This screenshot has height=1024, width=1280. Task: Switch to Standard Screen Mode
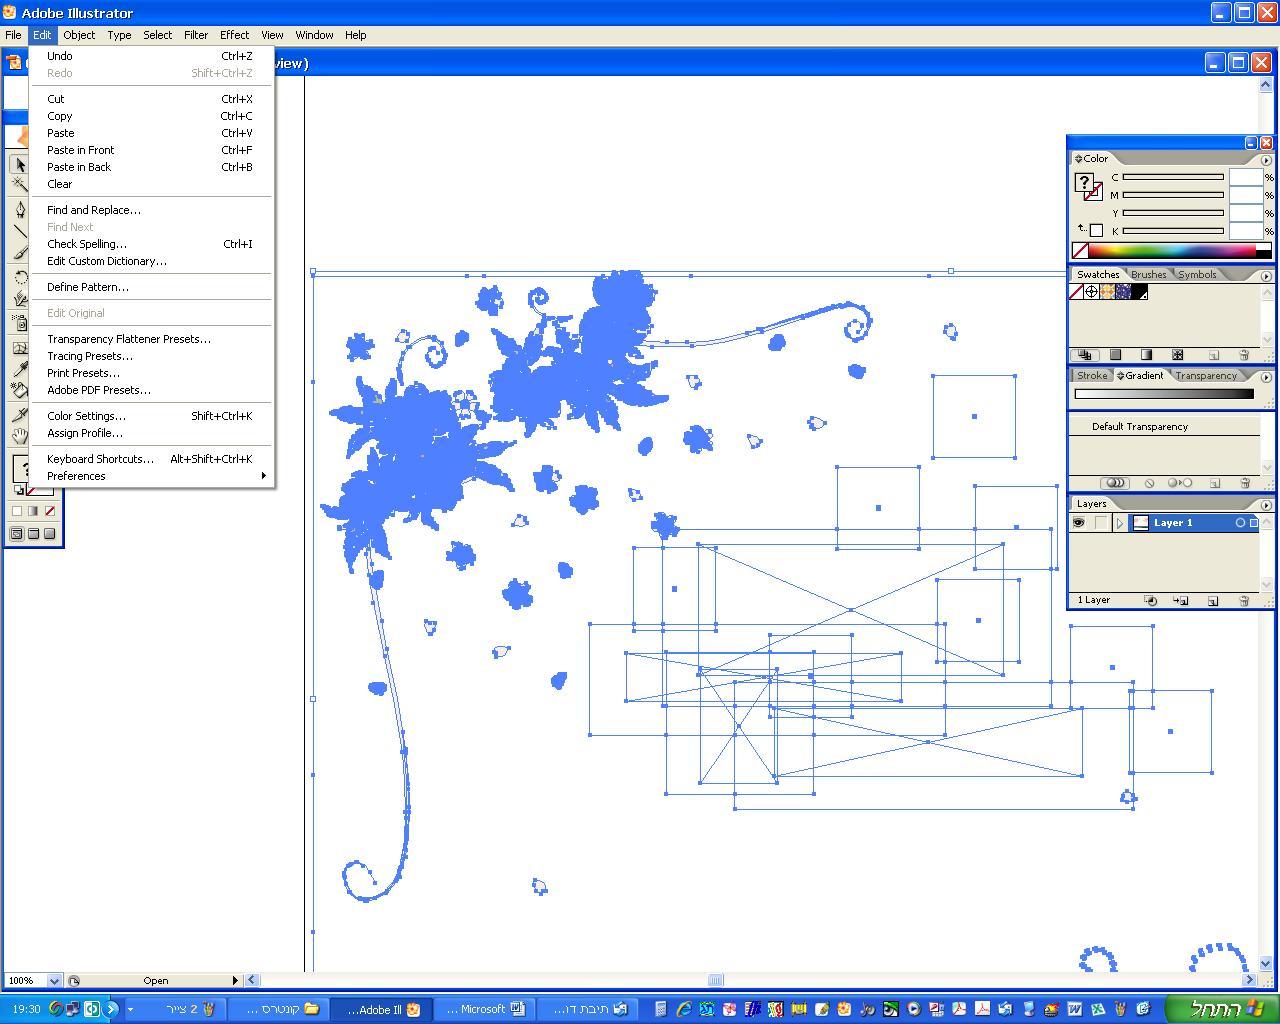(x=16, y=534)
